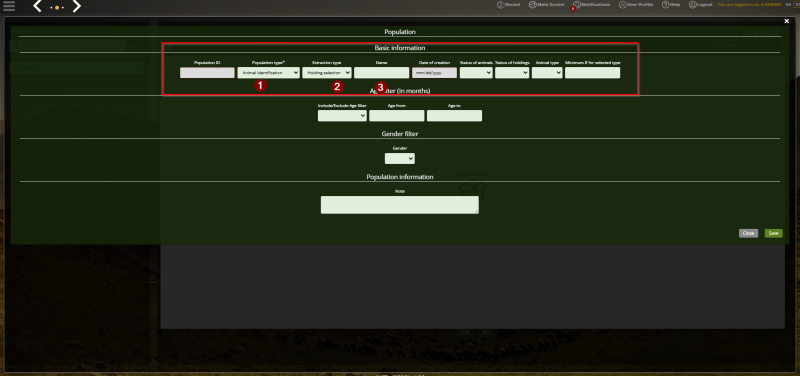
Task: Open the Status of holdings dropdown
Action: click(512, 73)
